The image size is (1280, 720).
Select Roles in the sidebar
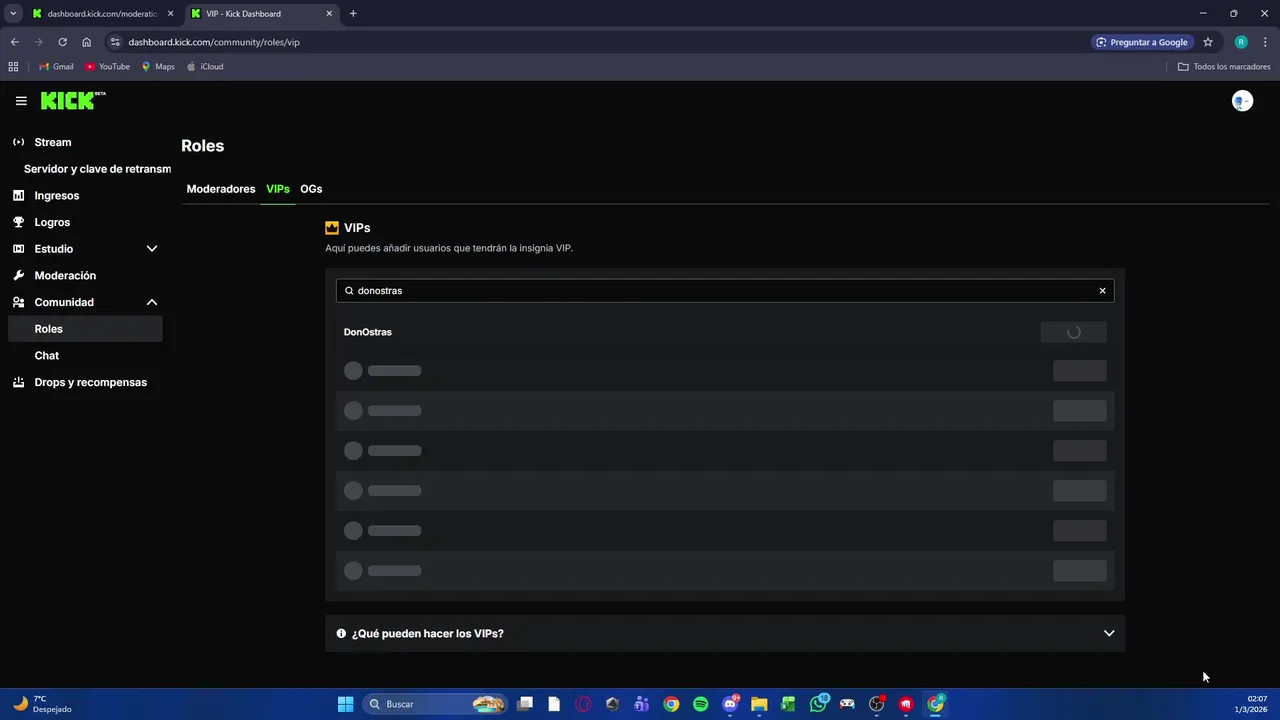coord(86,329)
